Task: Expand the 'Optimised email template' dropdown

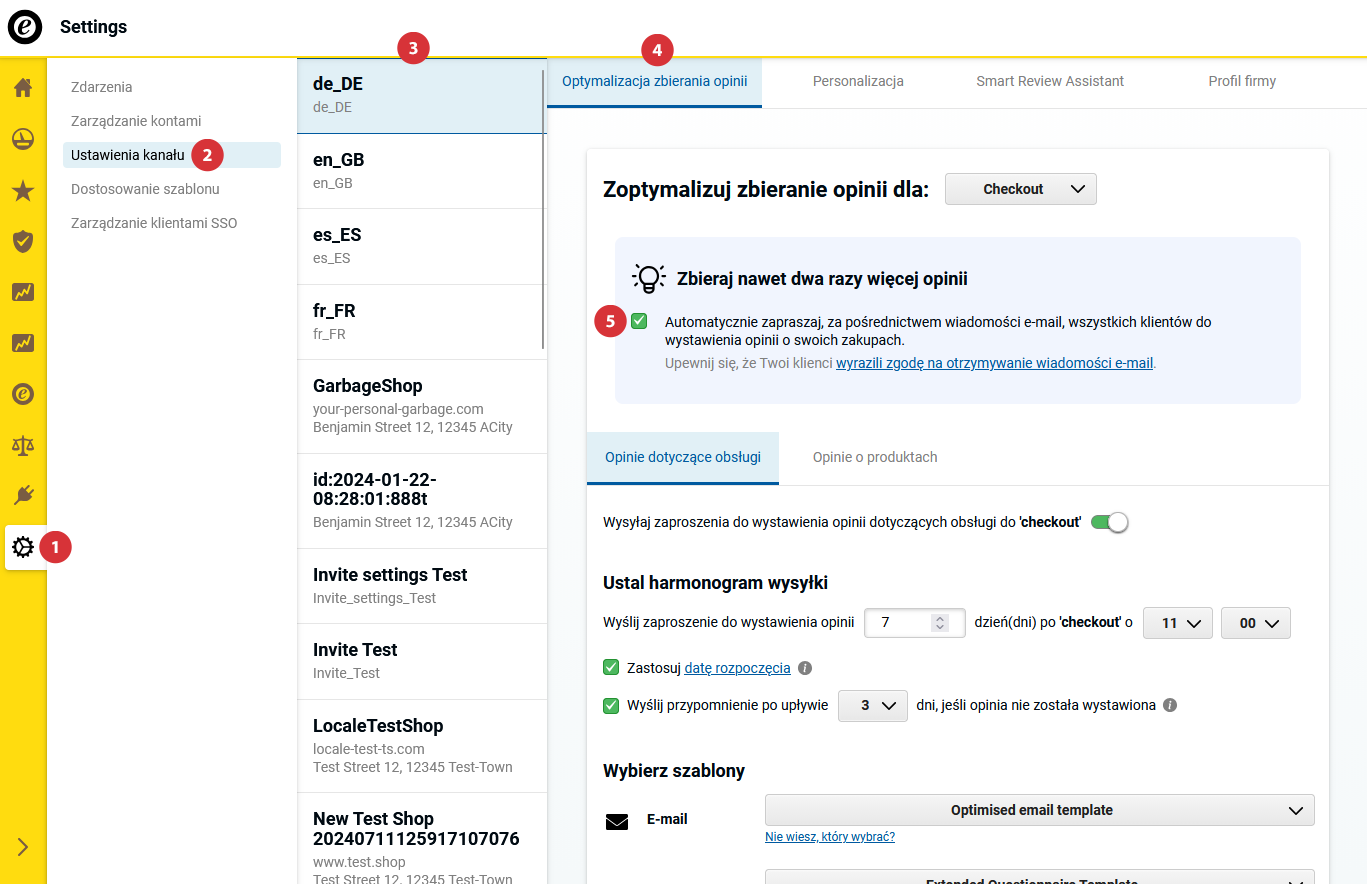Action: 1039,810
